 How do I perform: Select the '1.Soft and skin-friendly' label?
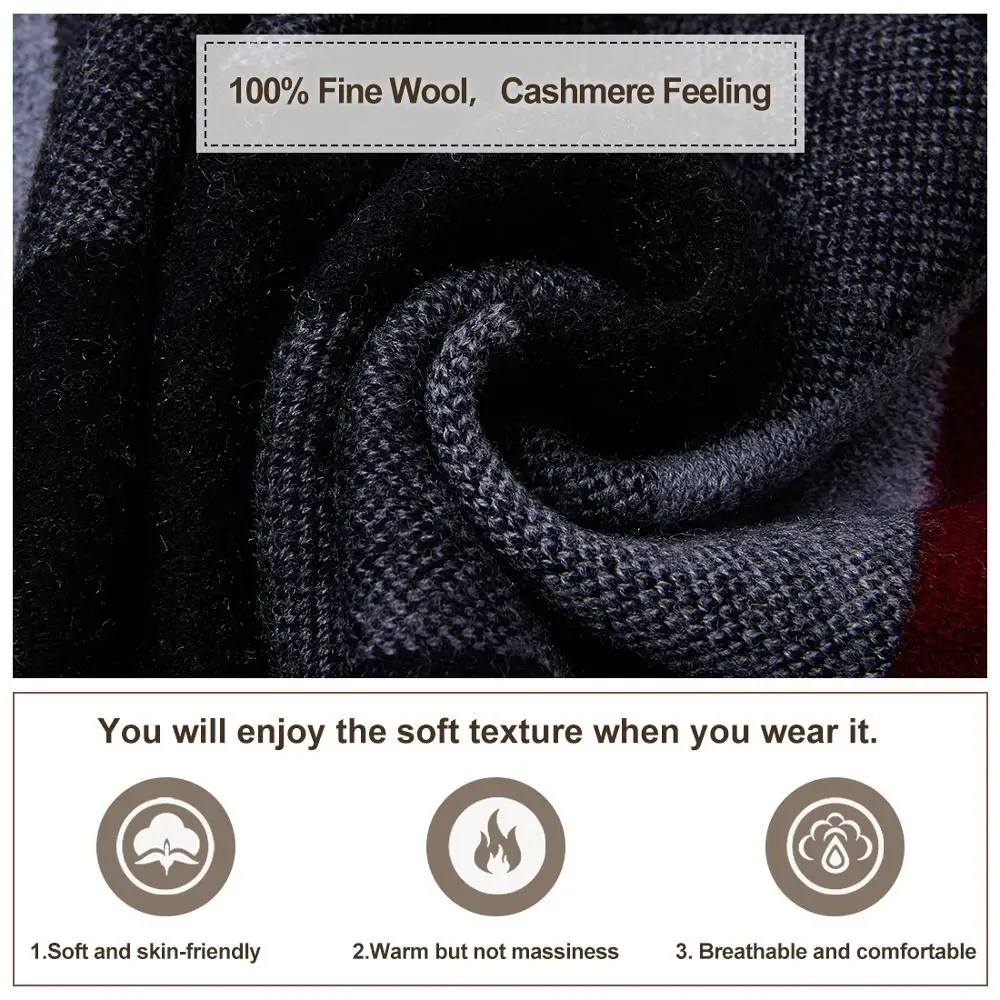(x=145, y=952)
